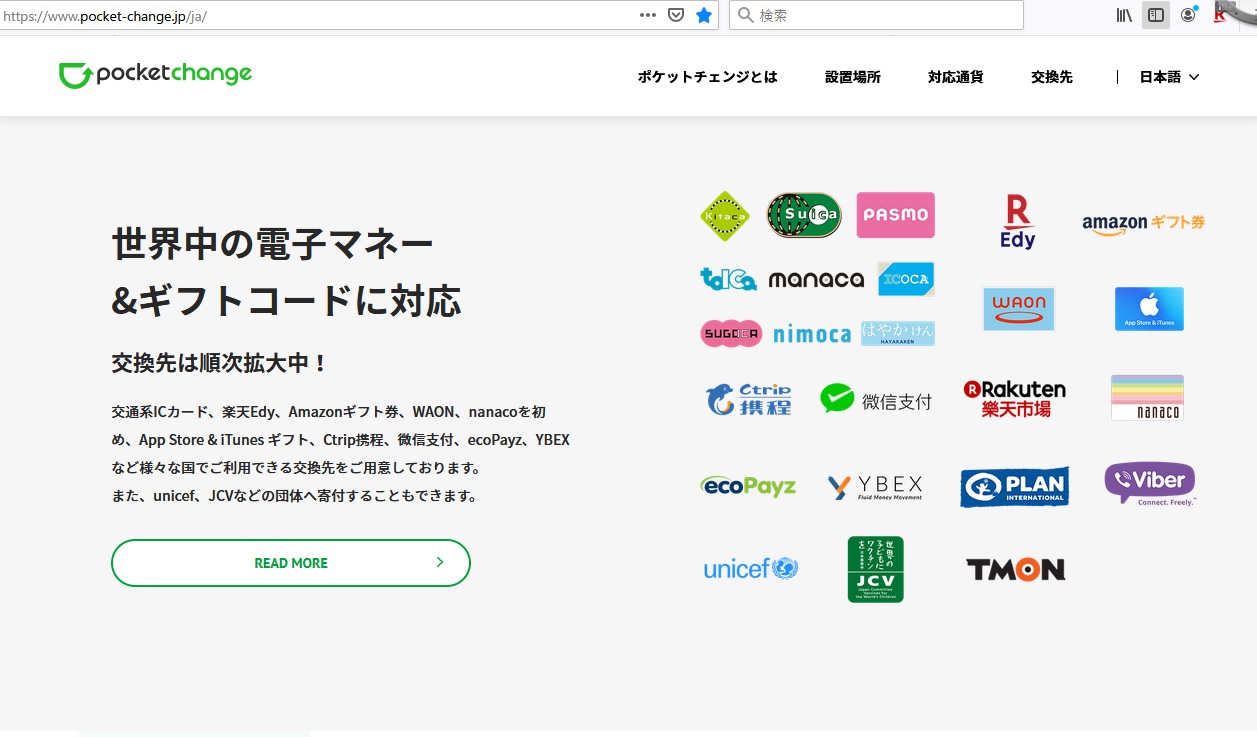Click the SUGOCA logo
Viewport: 1257px width, 737px height.
pos(731,333)
